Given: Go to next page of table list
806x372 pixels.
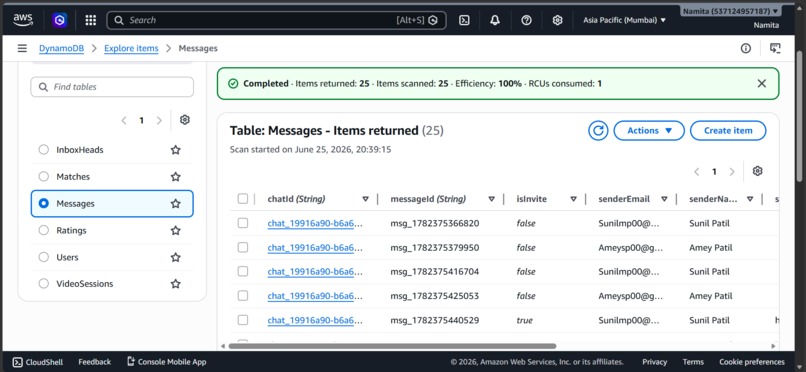Looking at the screenshot, I should (x=159, y=121).
